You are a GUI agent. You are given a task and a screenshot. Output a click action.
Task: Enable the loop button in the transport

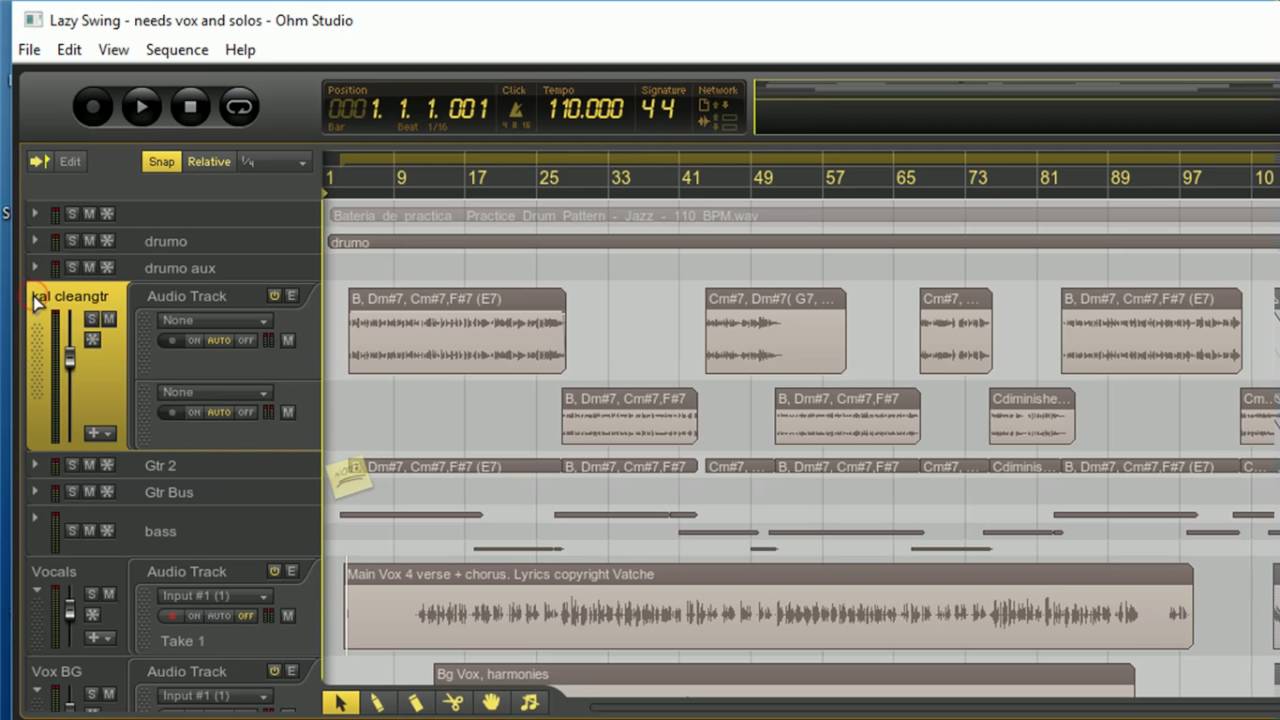tap(239, 106)
